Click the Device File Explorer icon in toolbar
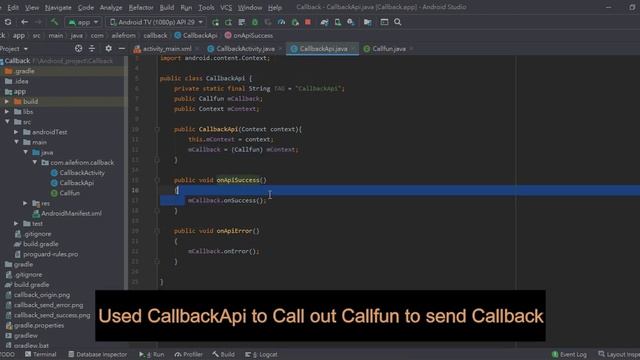640x360 pixels. 367,22
